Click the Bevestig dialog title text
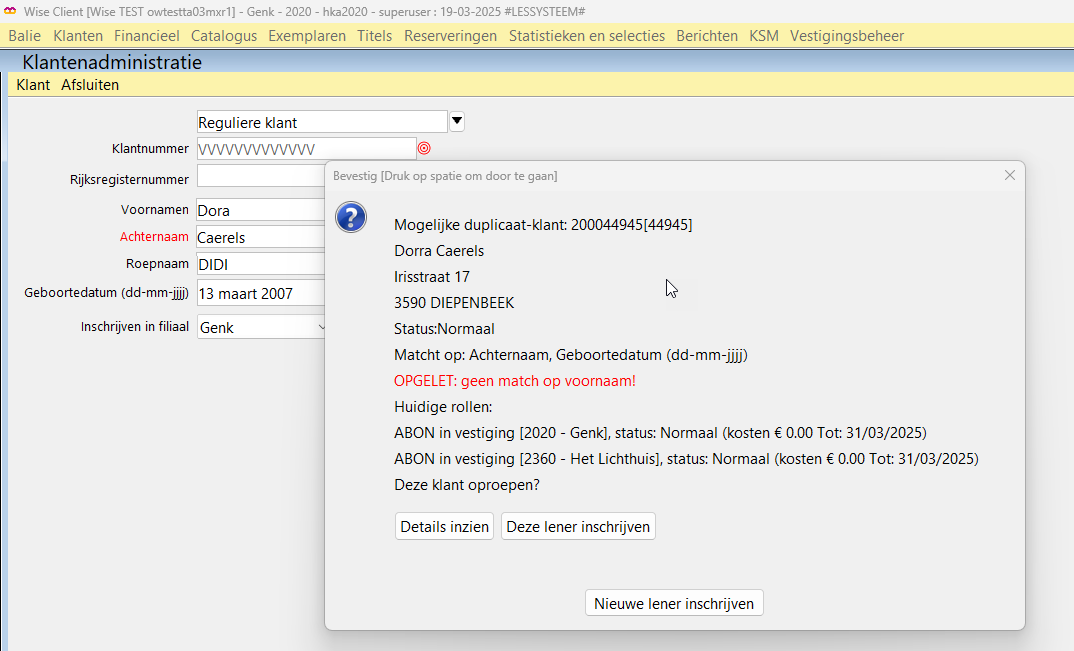This screenshot has height=651, width=1074. pyautogui.click(x=445, y=176)
